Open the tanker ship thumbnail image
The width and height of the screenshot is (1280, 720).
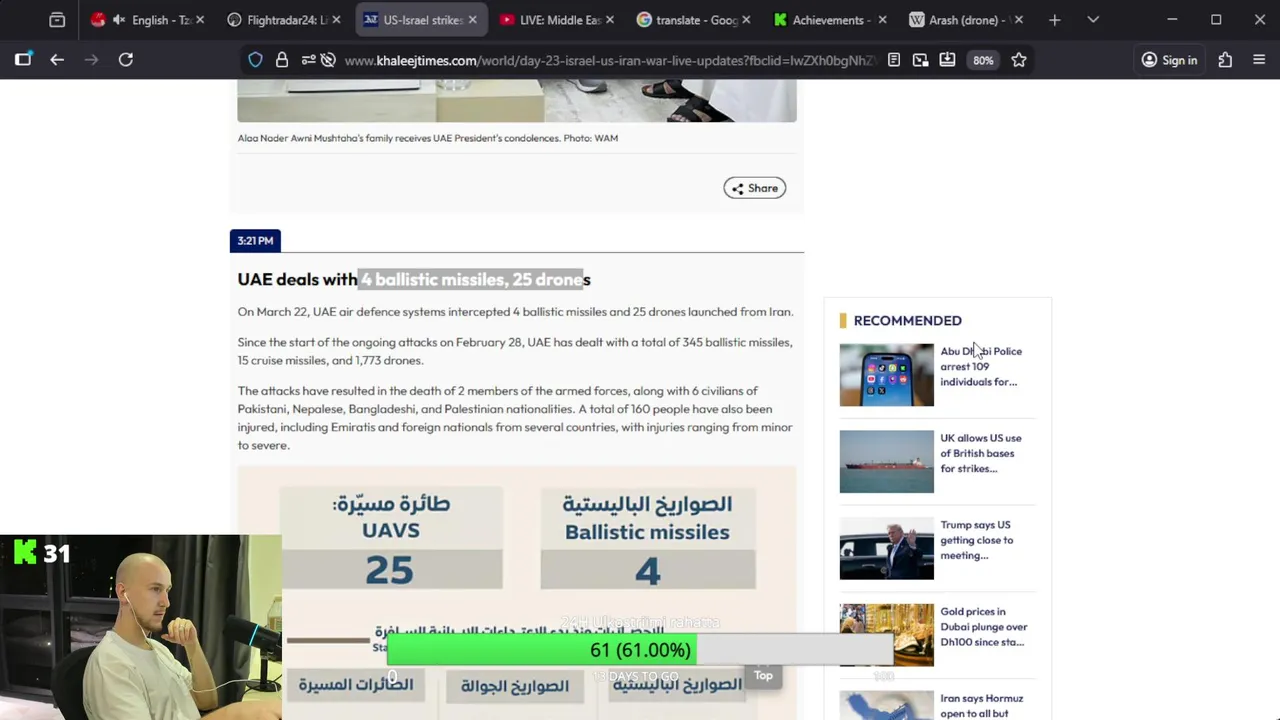coord(887,462)
